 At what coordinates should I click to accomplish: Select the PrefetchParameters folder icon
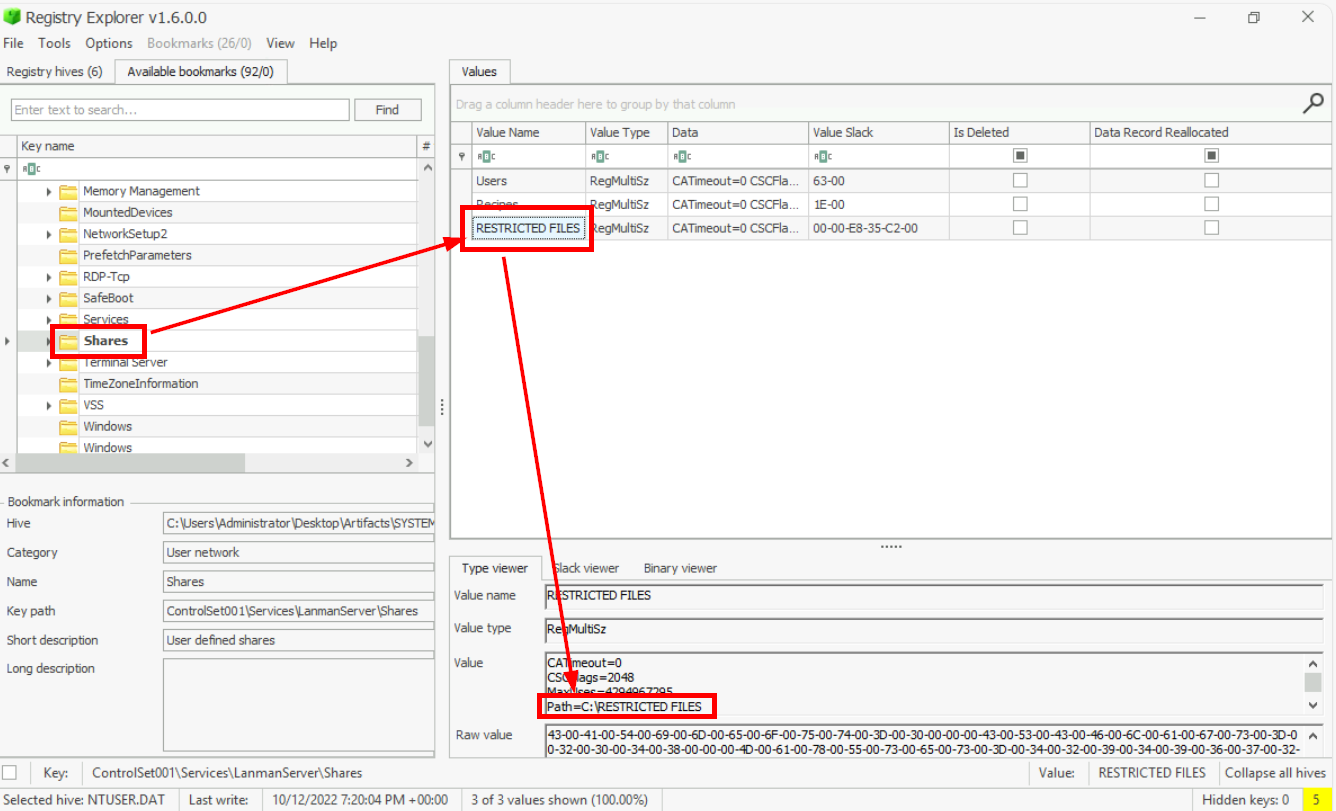(x=68, y=255)
